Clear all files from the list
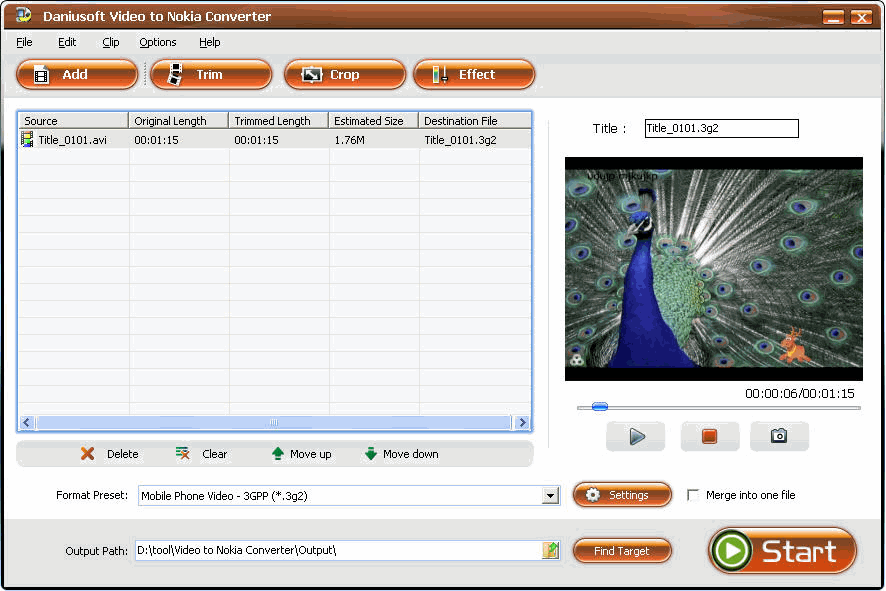This screenshot has width=886, height=591. coord(202,454)
